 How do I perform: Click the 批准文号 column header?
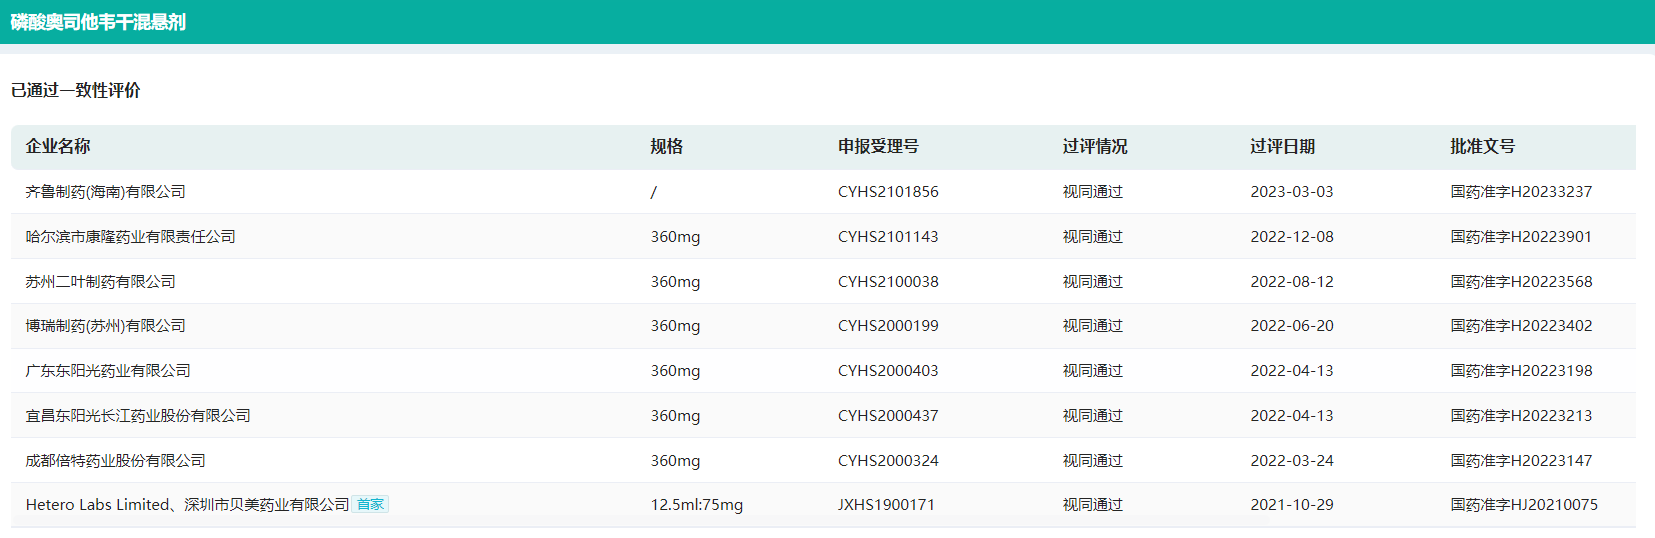[x=1482, y=147]
